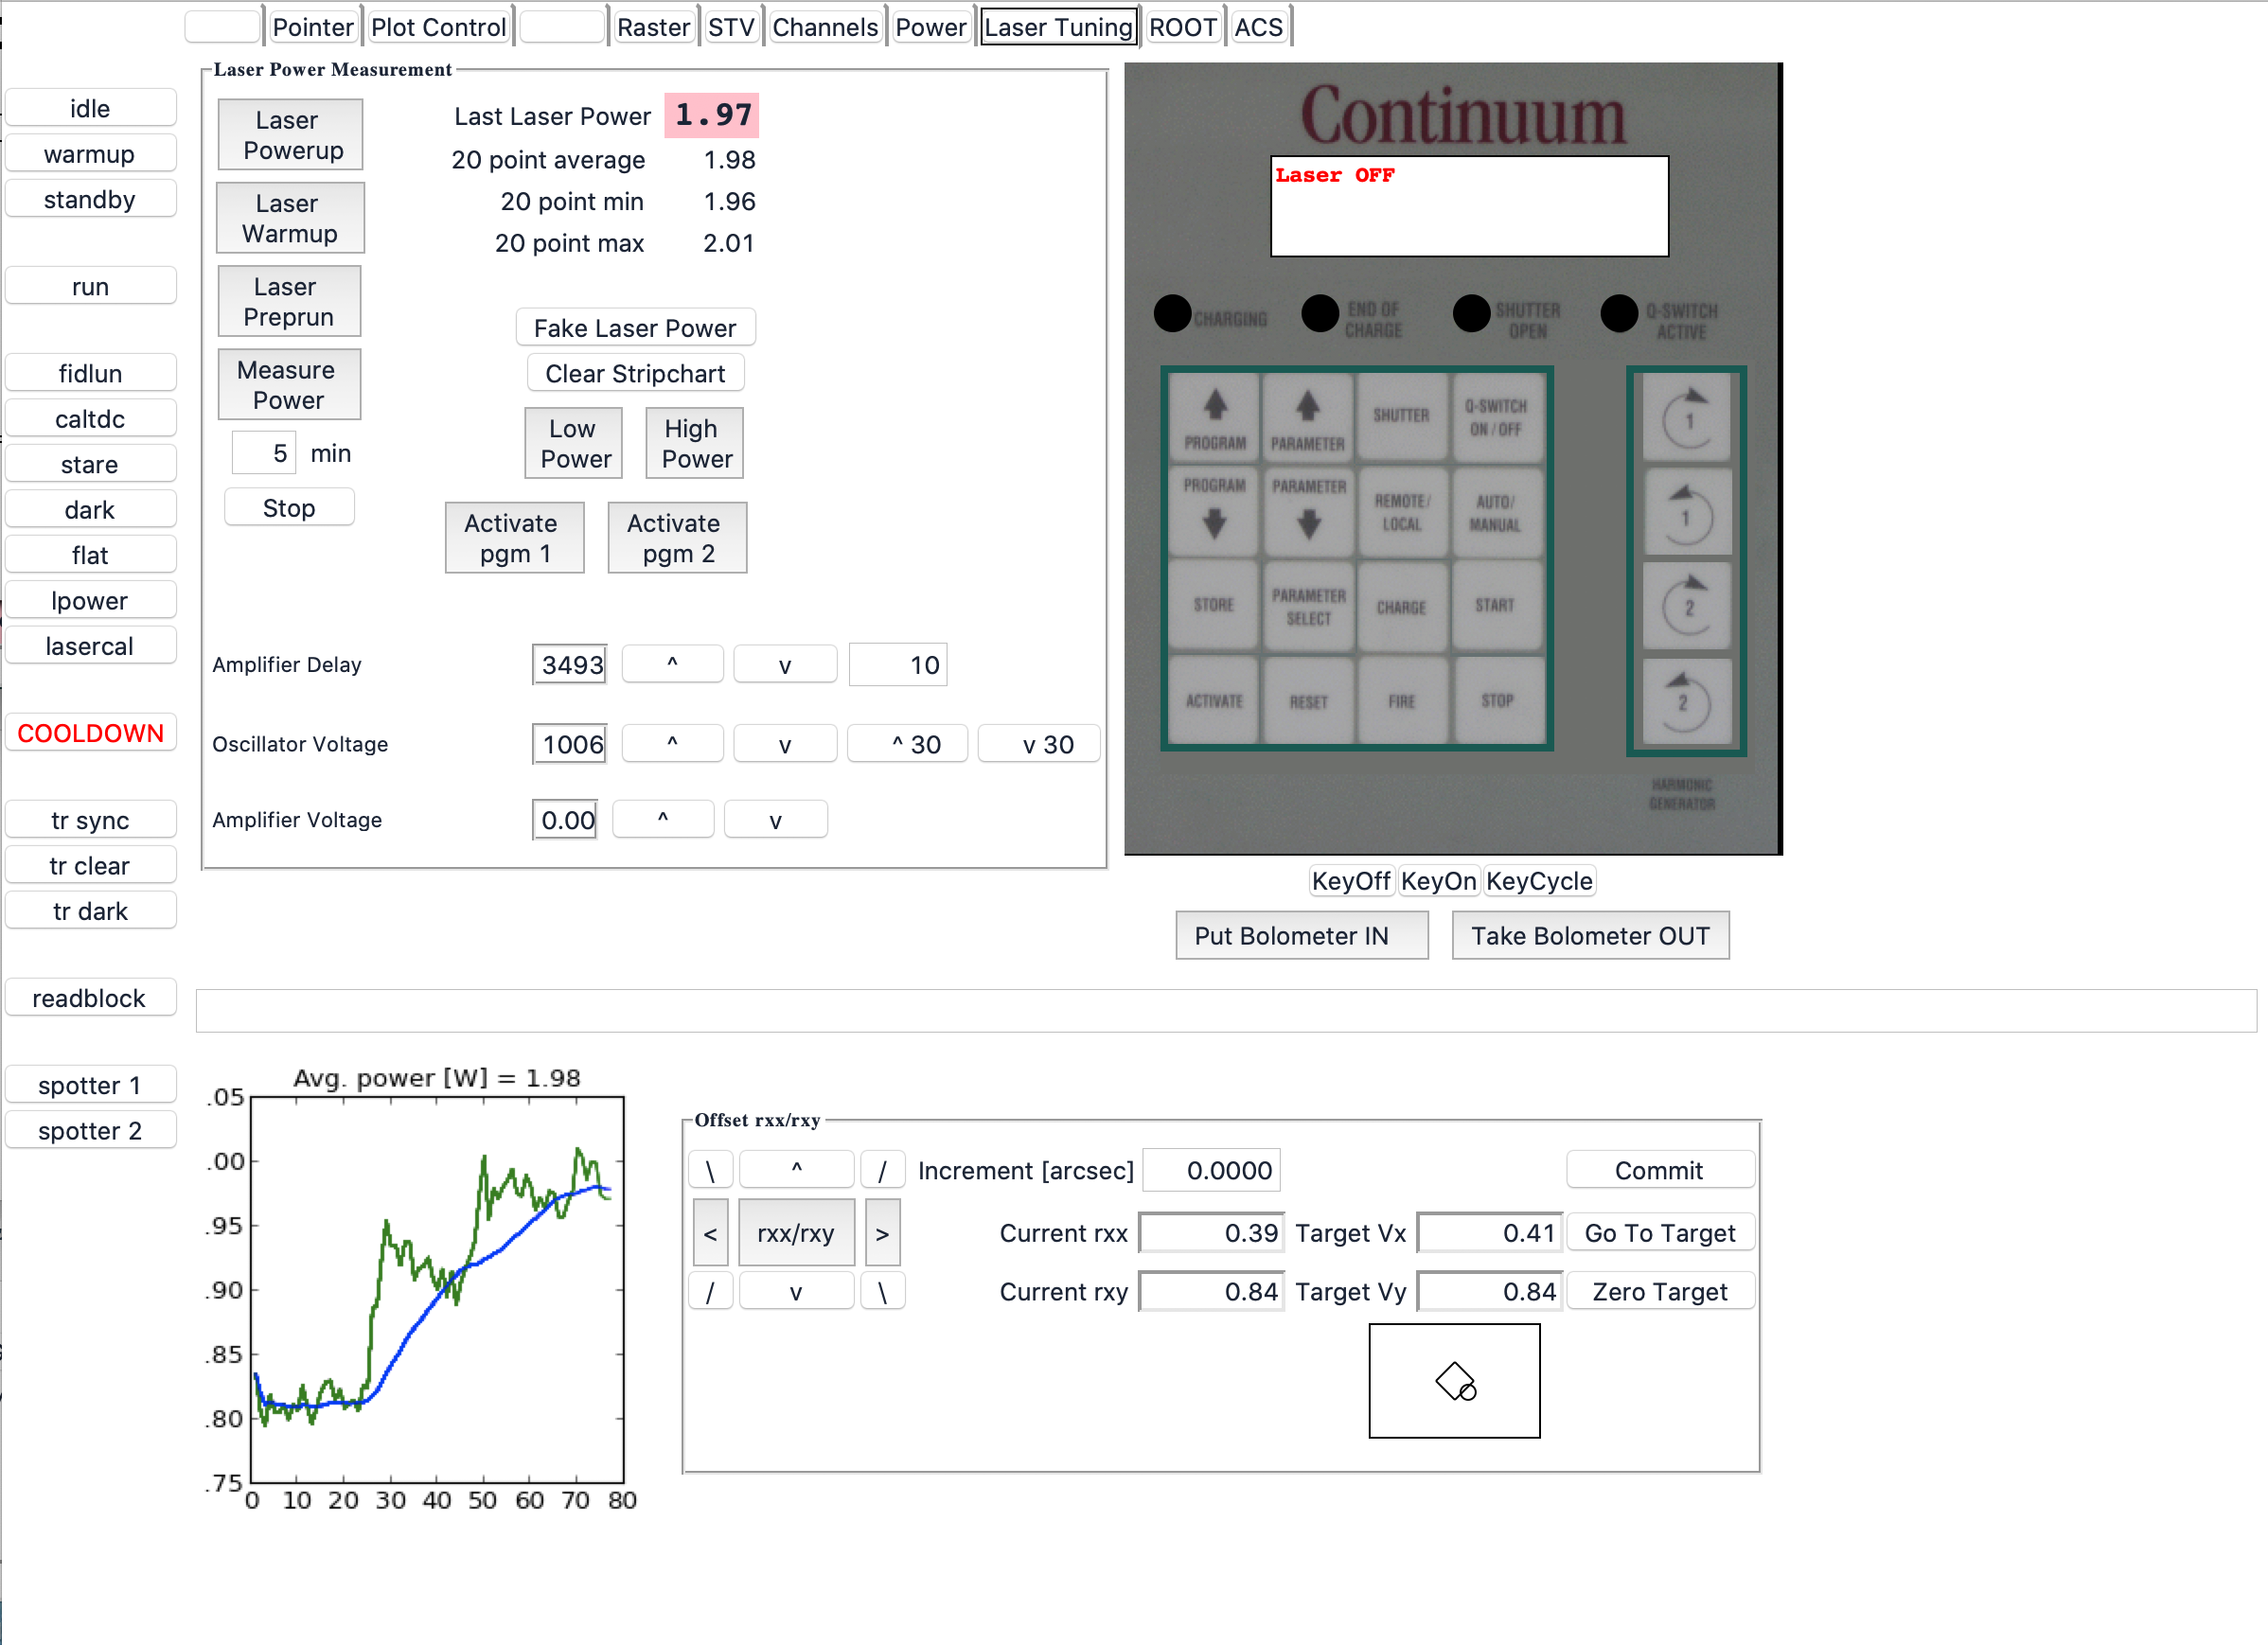Click the Laser Powerup button
The width and height of the screenshot is (2268, 1645).
coord(291,135)
